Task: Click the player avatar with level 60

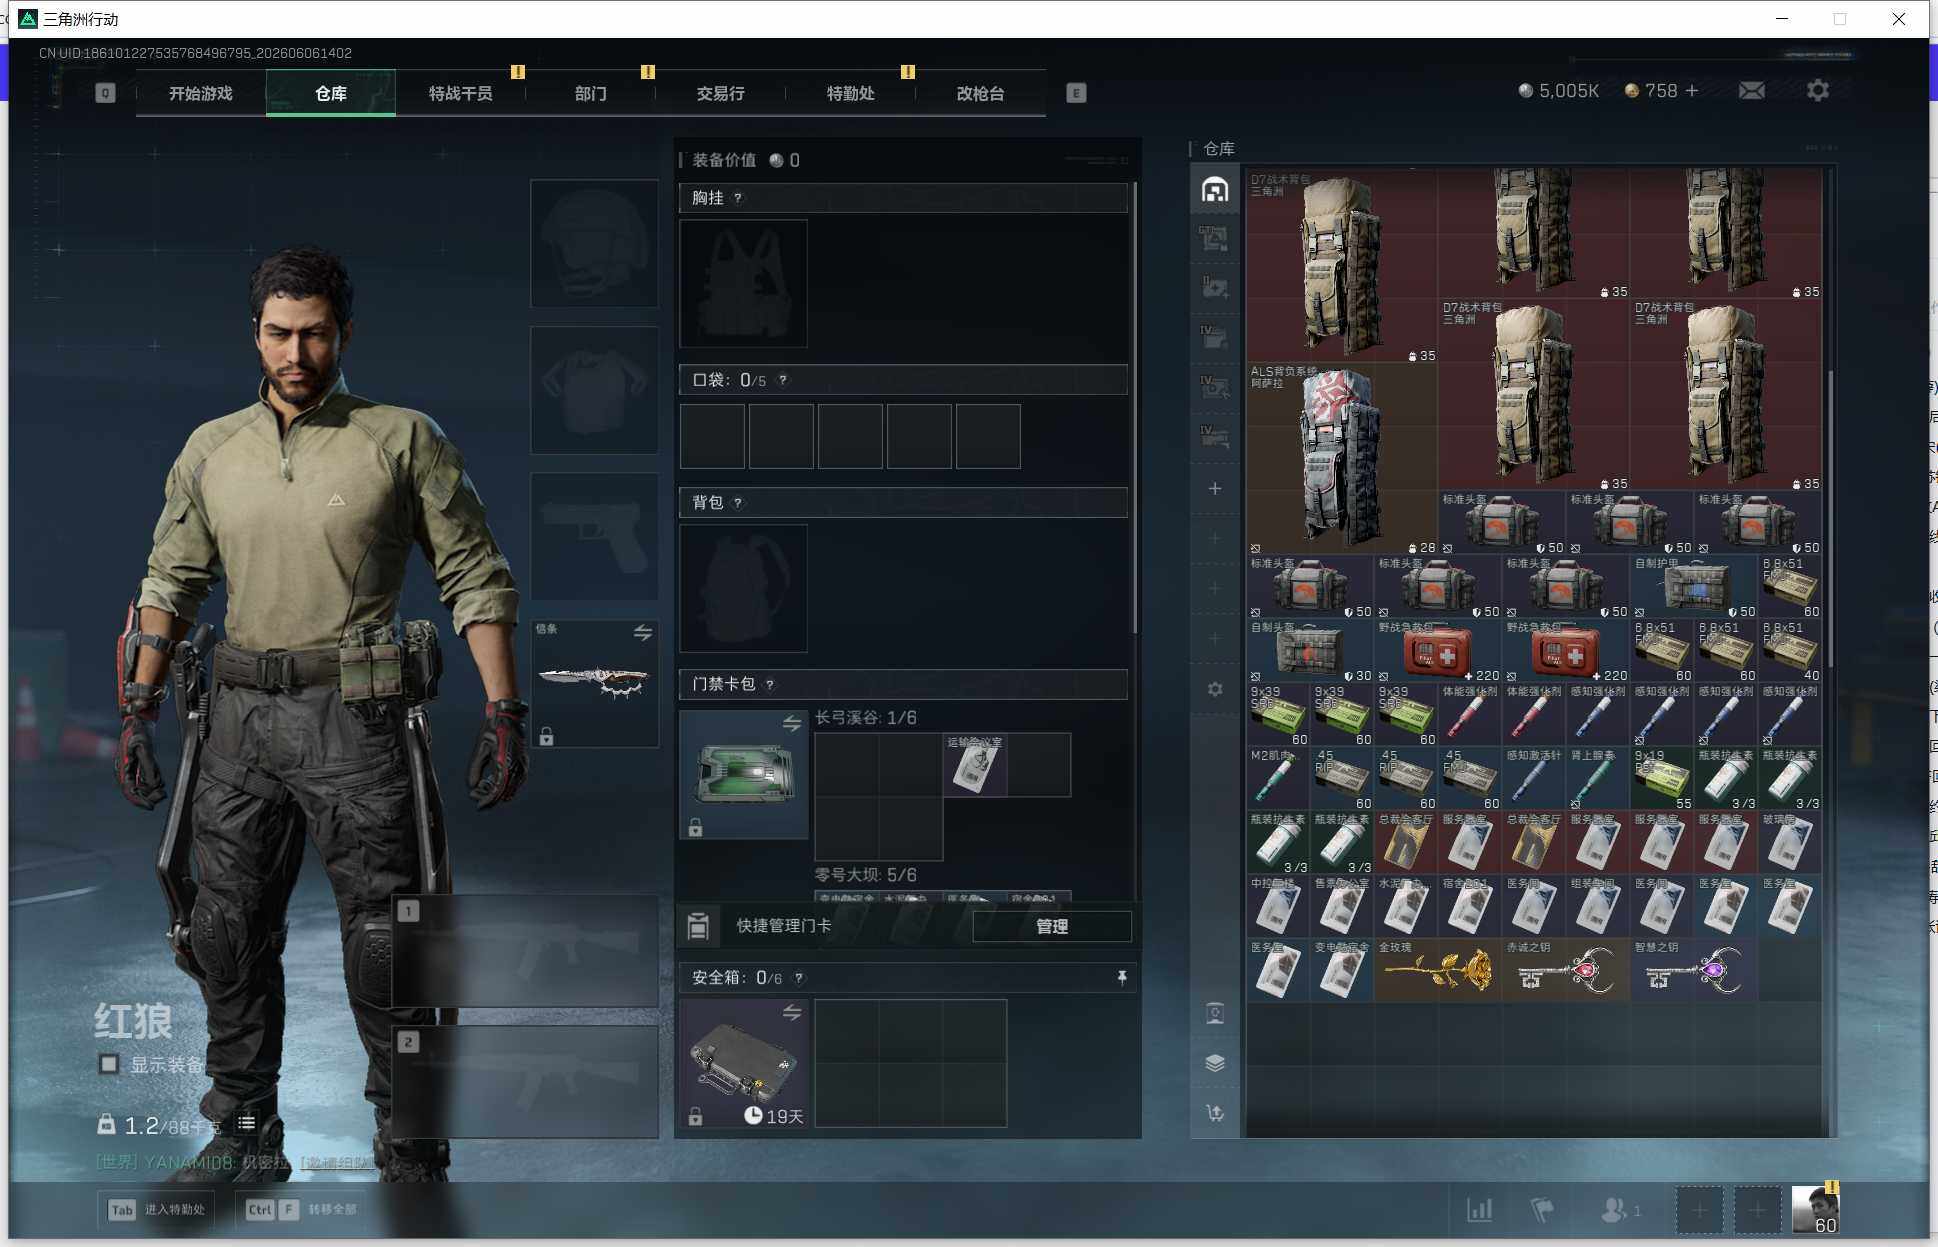Action: 1815,1210
